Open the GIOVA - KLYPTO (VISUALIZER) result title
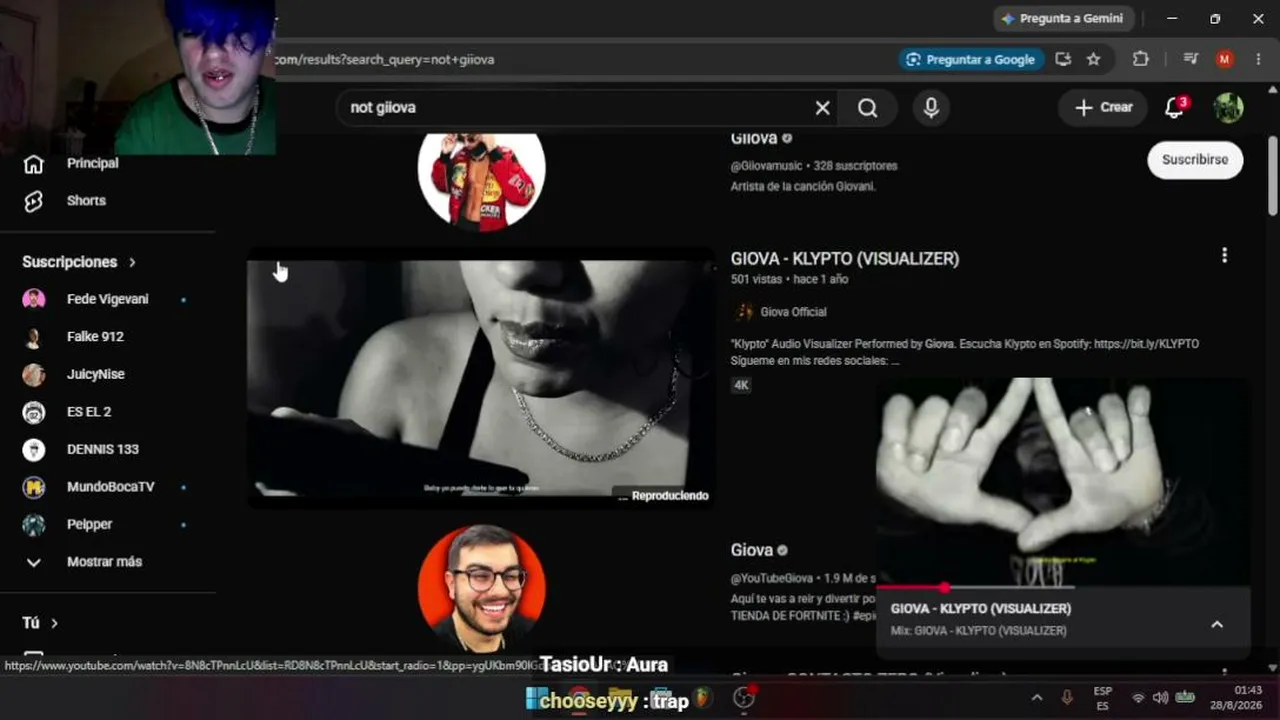Screen dimensions: 1280x720 click(x=845, y=259)
